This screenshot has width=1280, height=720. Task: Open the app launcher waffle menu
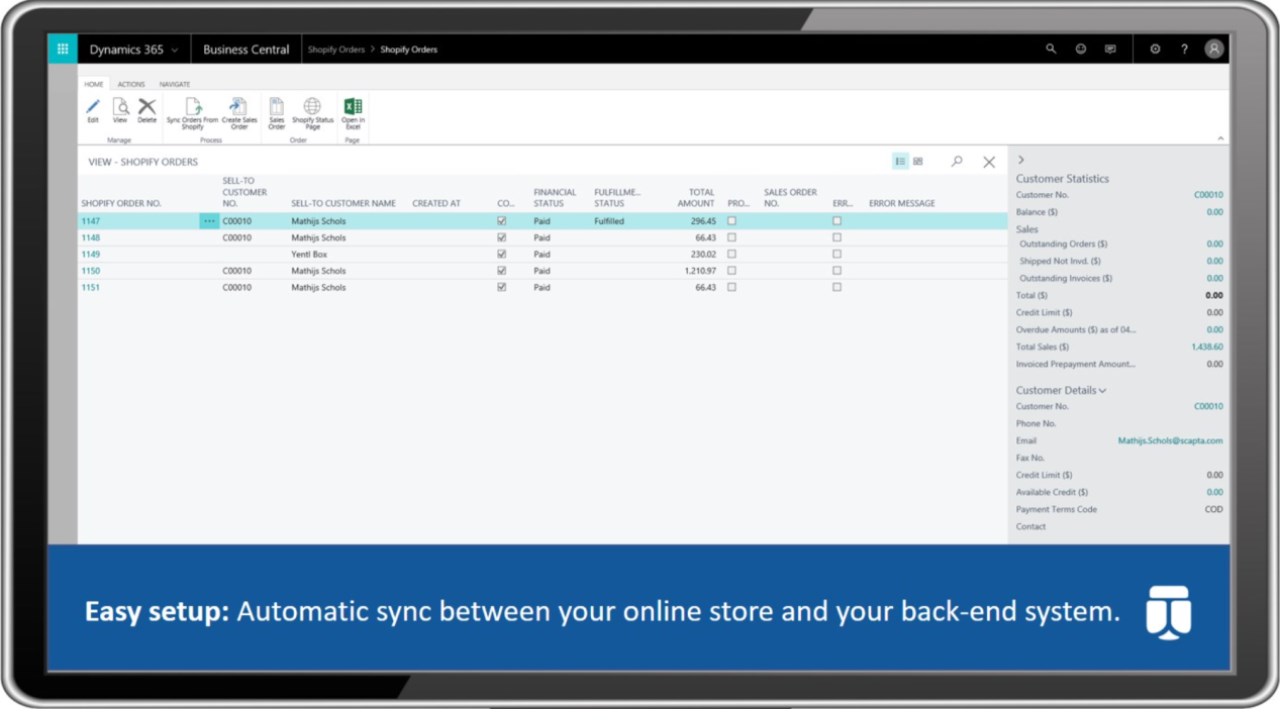(62, 49)
